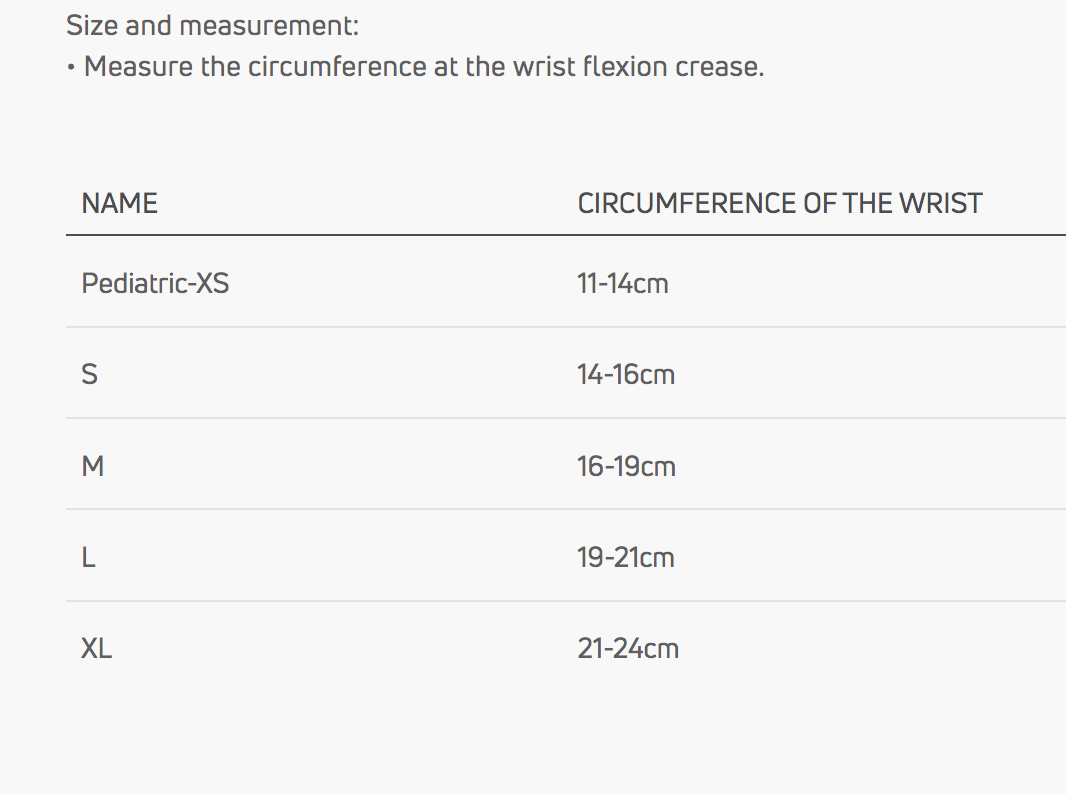Click the bullet point before "Measure"
This screenshot has height=794, width=1066.
pyautogui.click(x=71, y=68)
